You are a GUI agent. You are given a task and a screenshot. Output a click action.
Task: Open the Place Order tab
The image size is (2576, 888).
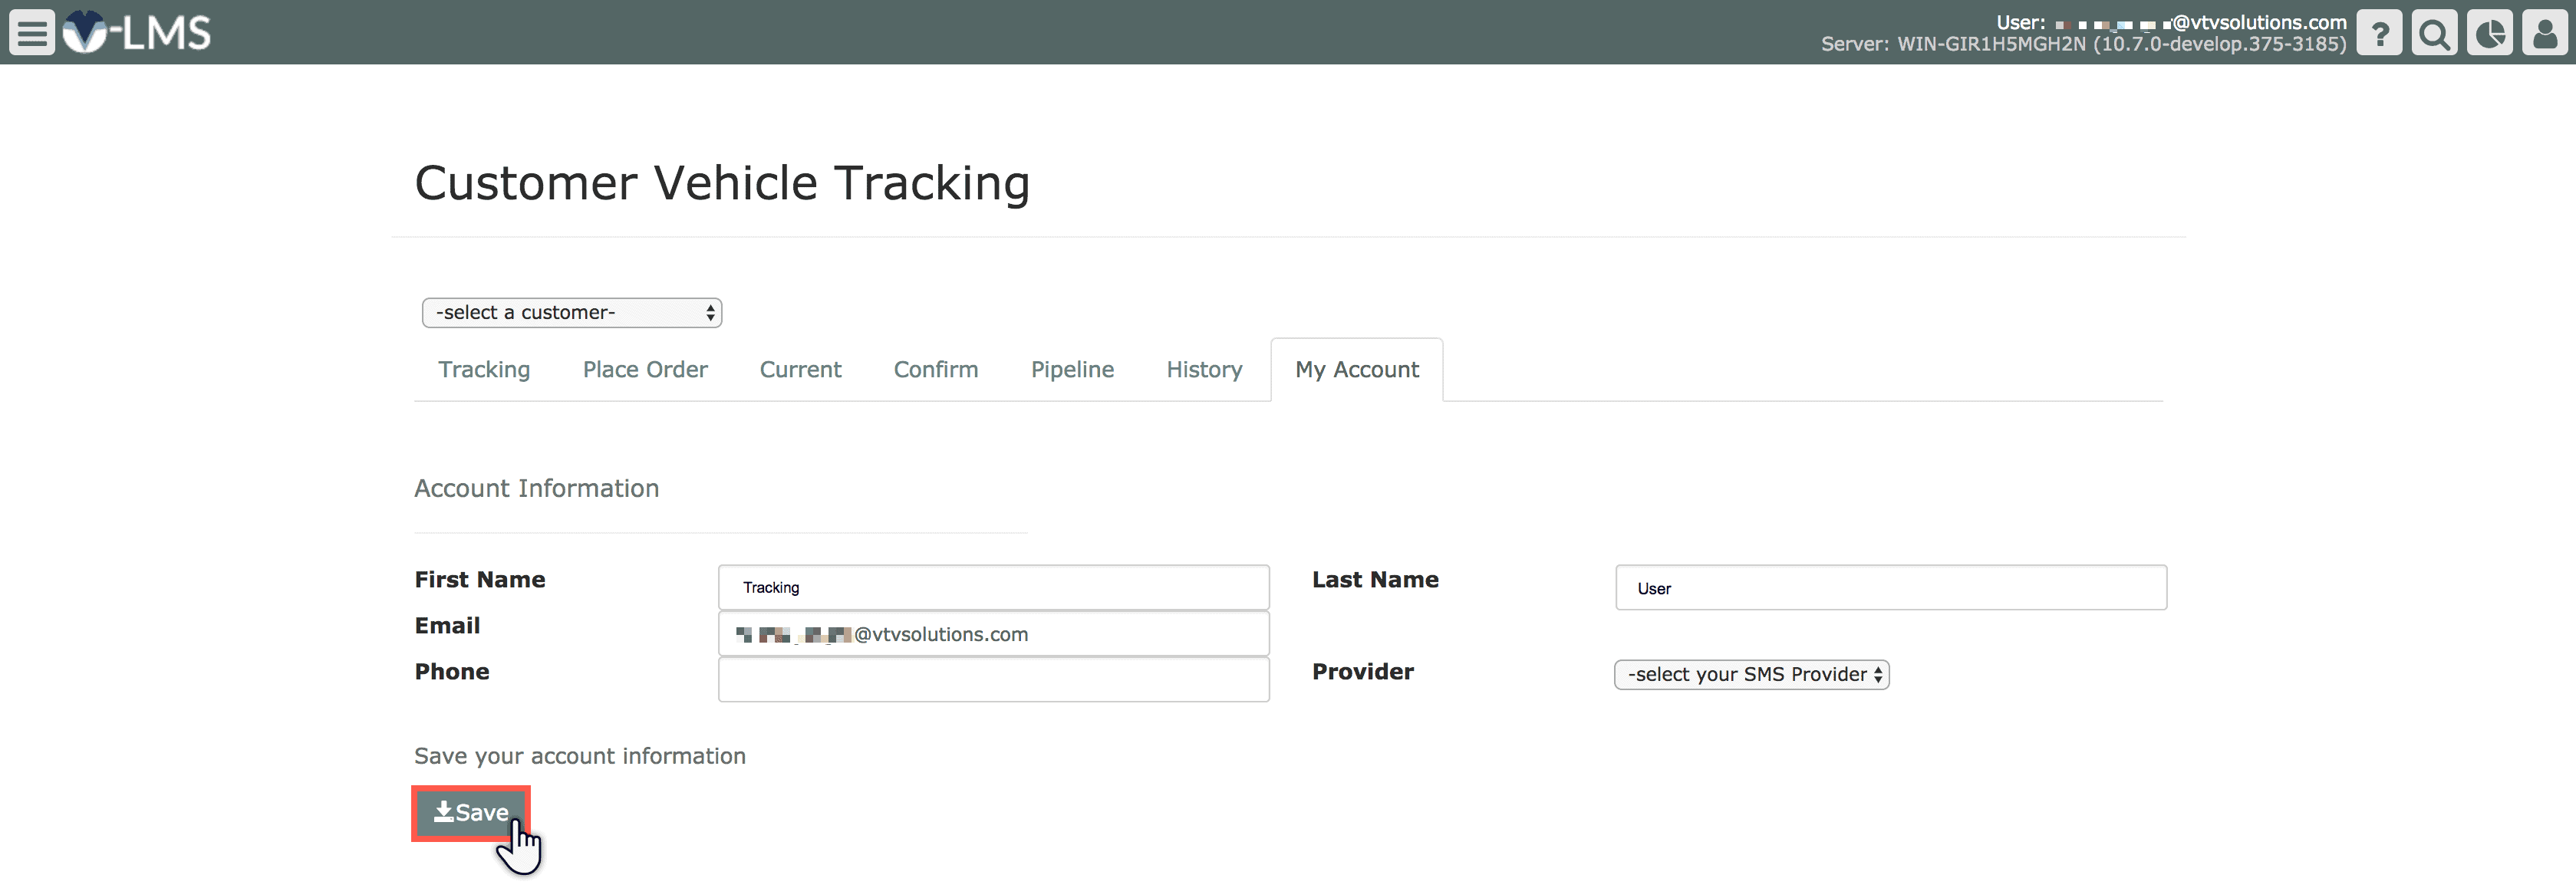coord(645,370)
